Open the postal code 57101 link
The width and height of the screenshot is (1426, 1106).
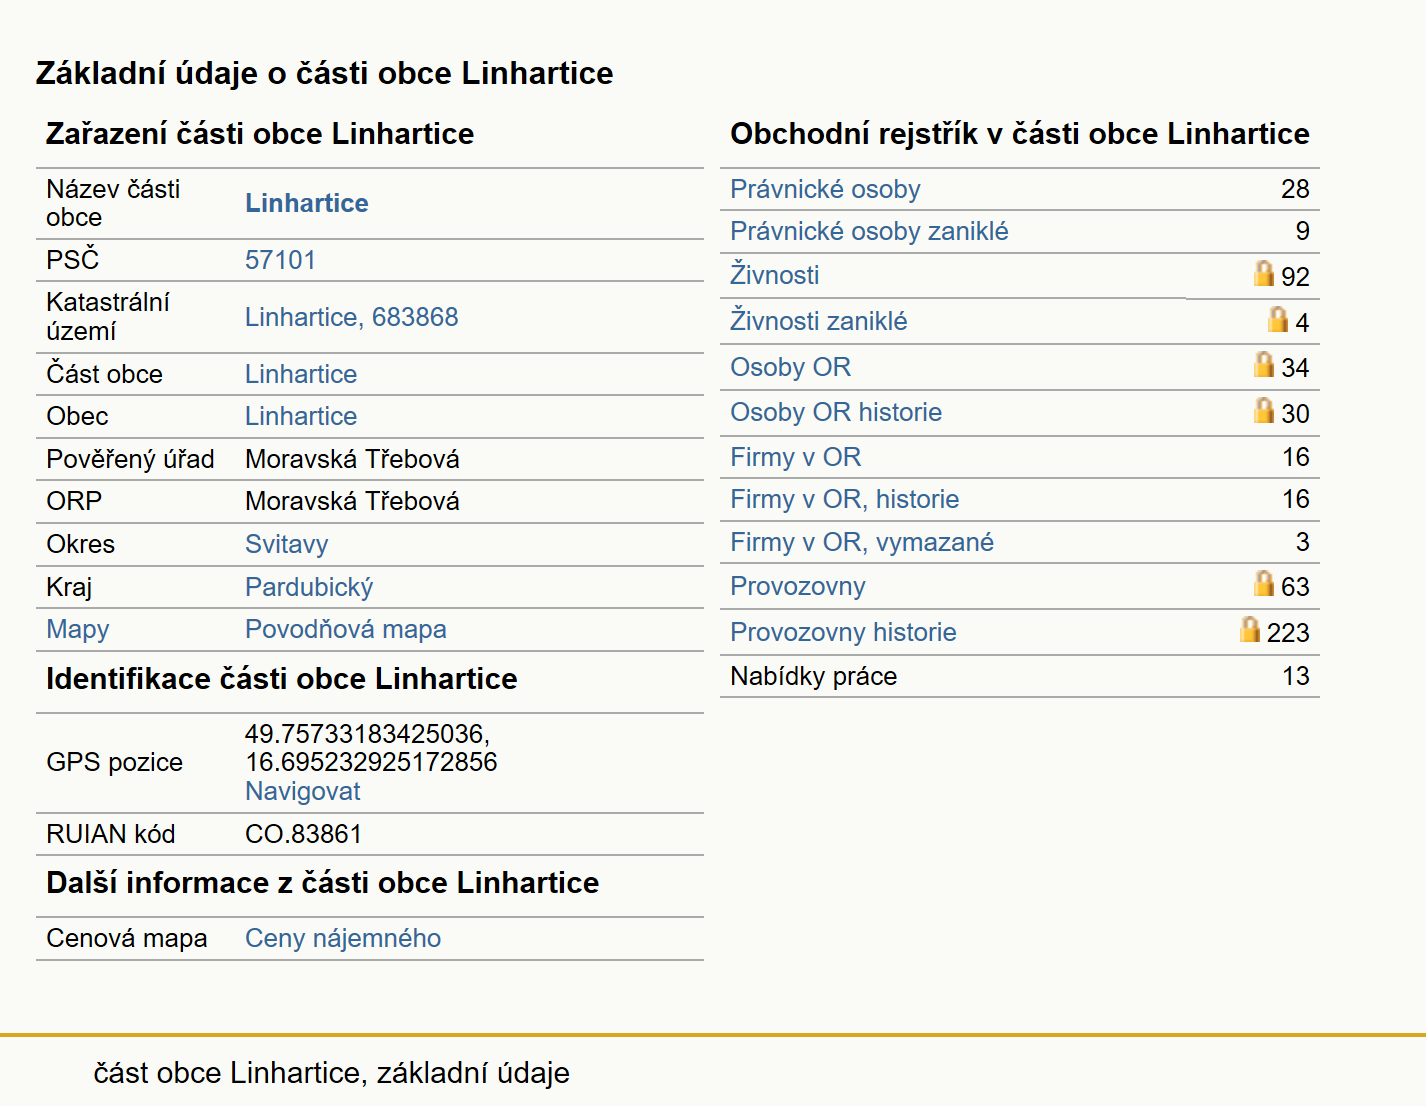280,260
